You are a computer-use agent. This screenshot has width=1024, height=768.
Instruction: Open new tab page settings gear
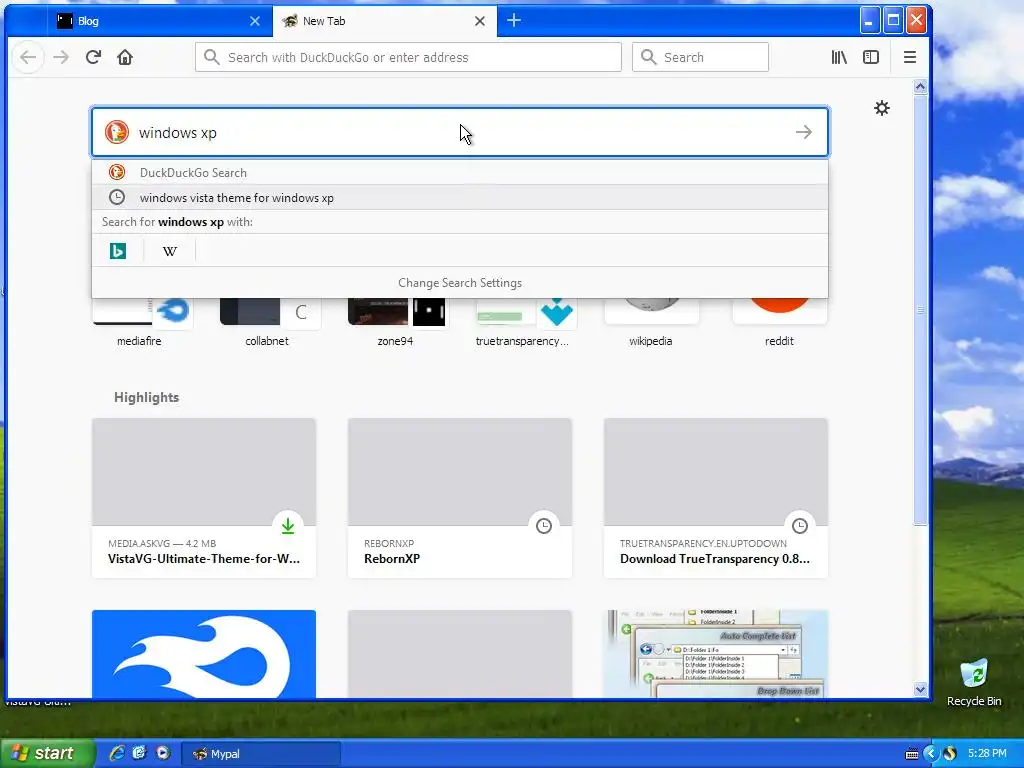pos(882,108)
